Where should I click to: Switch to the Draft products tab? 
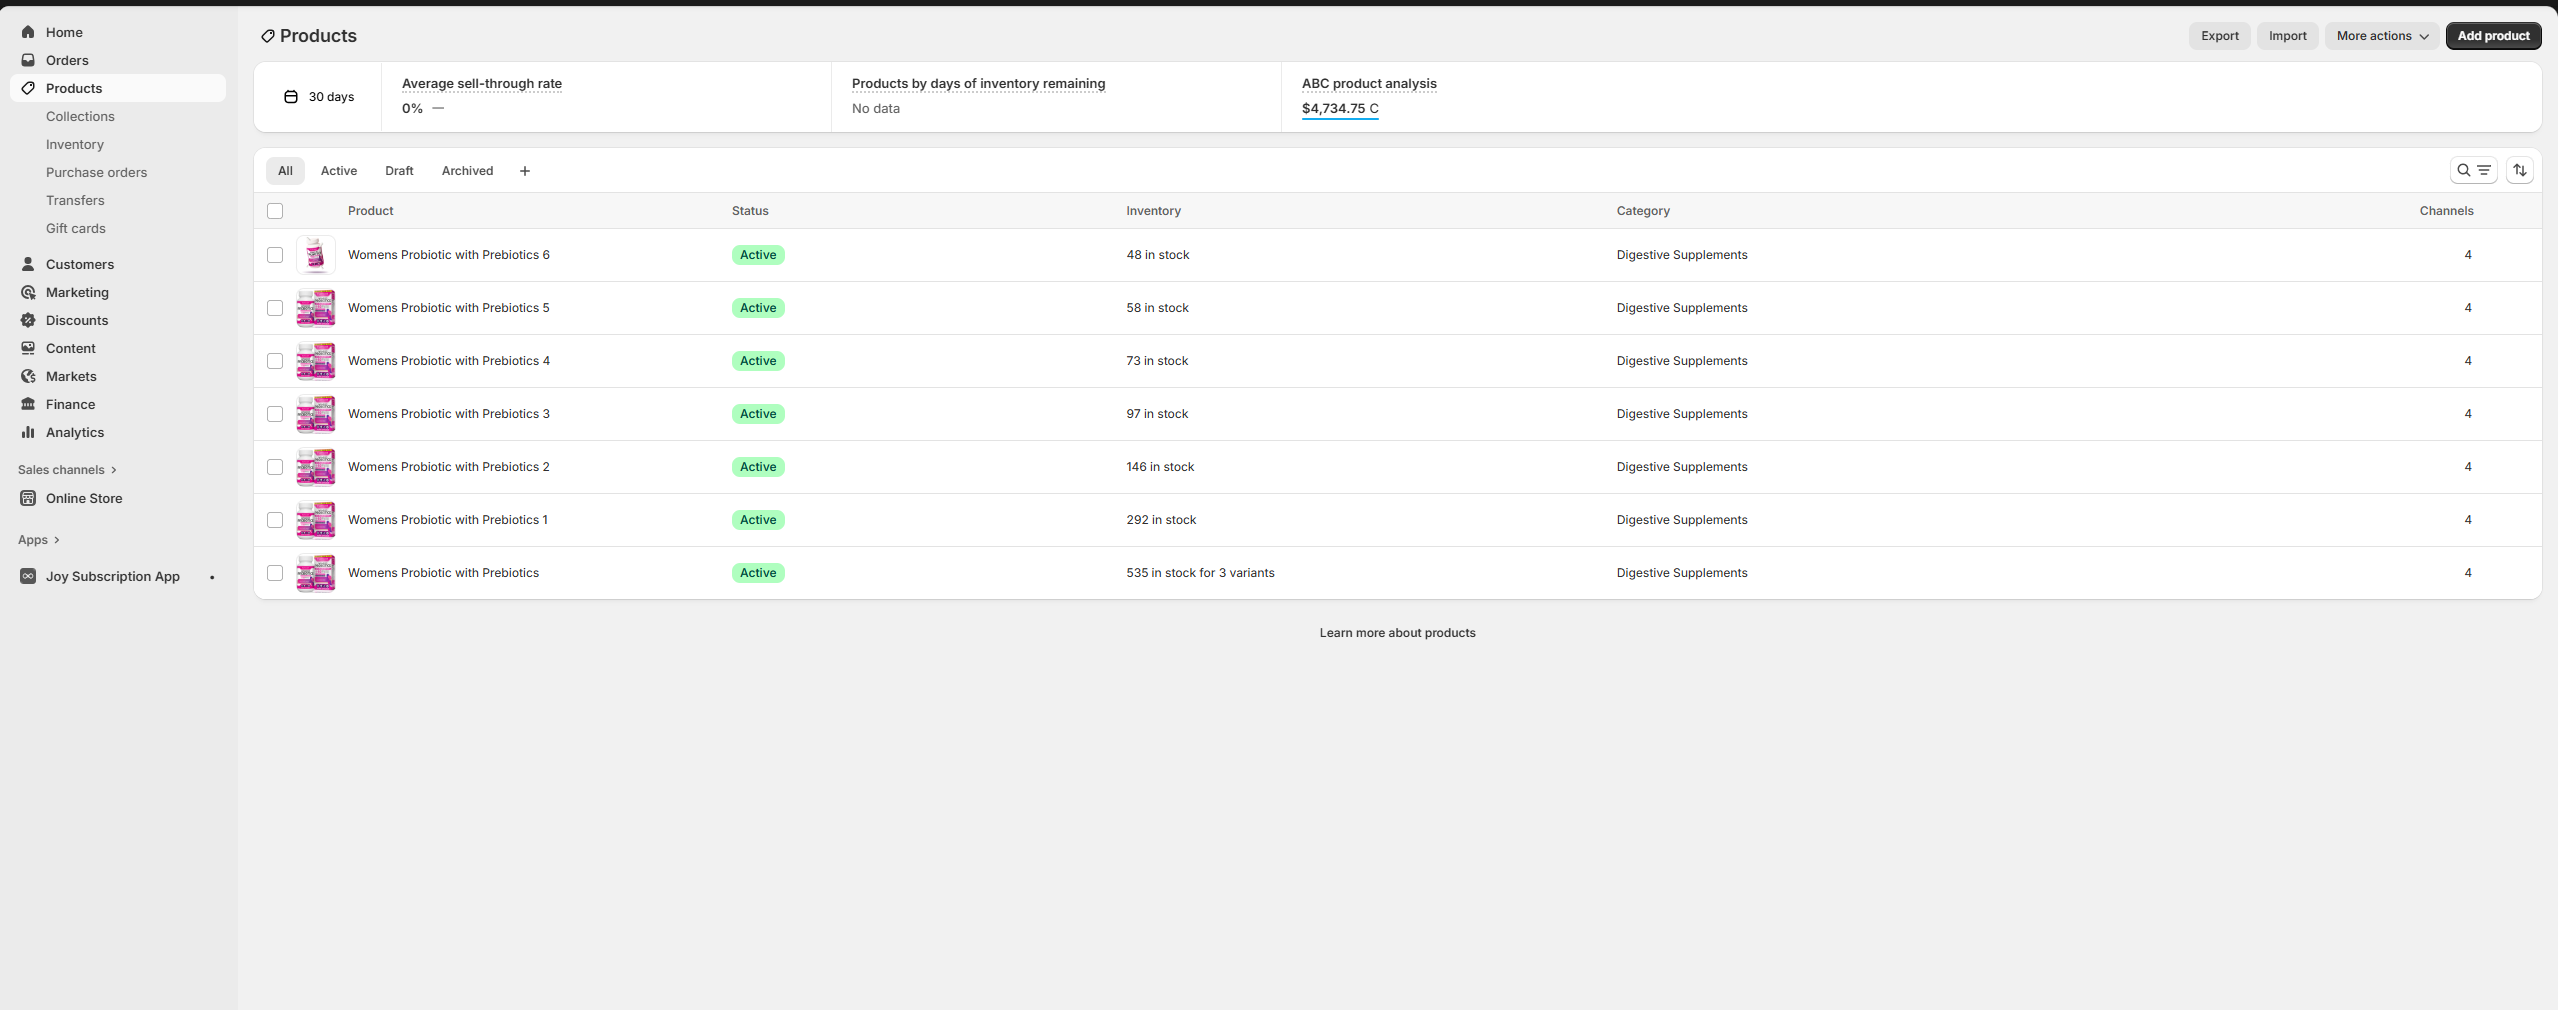pos(399,171)
